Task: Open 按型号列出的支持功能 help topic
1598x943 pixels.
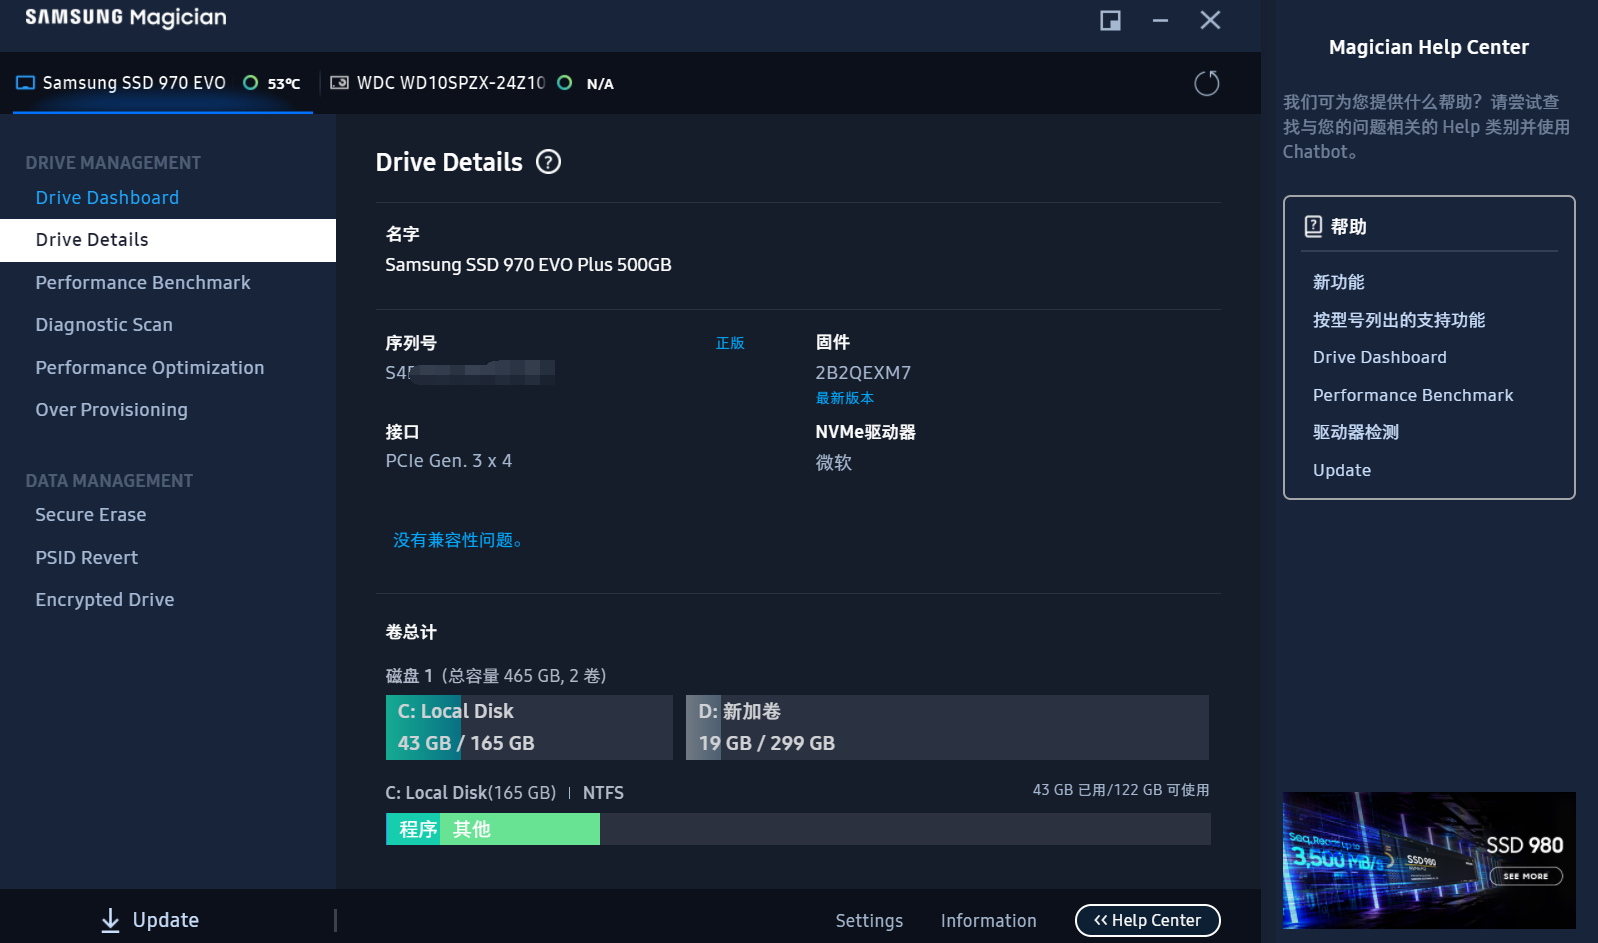Action: [x=1399, y=320]
